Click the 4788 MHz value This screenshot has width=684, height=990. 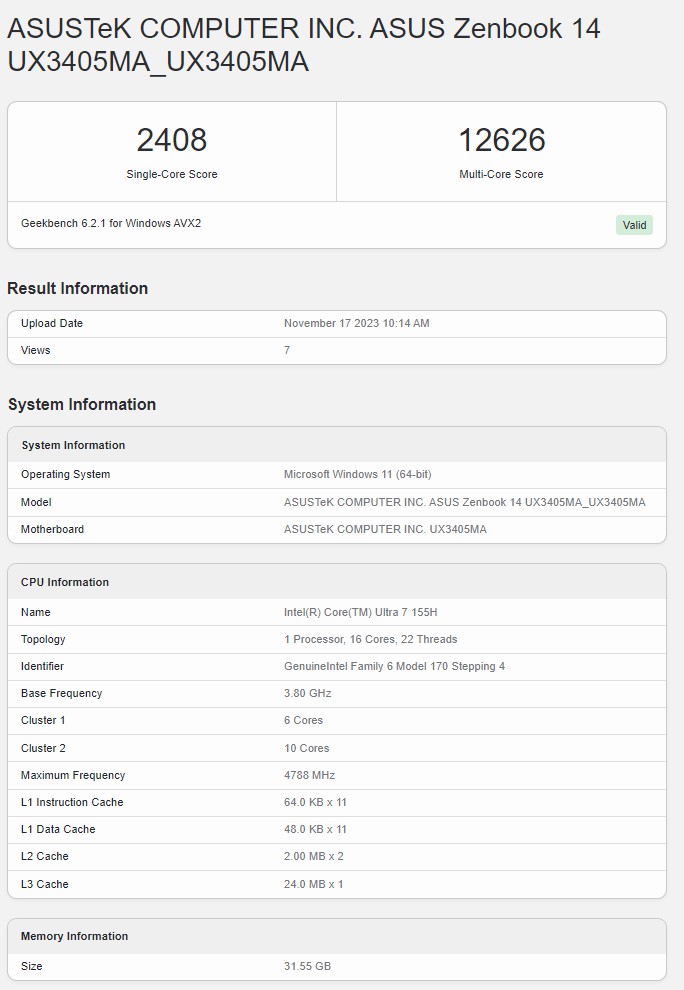click(309, 776)
